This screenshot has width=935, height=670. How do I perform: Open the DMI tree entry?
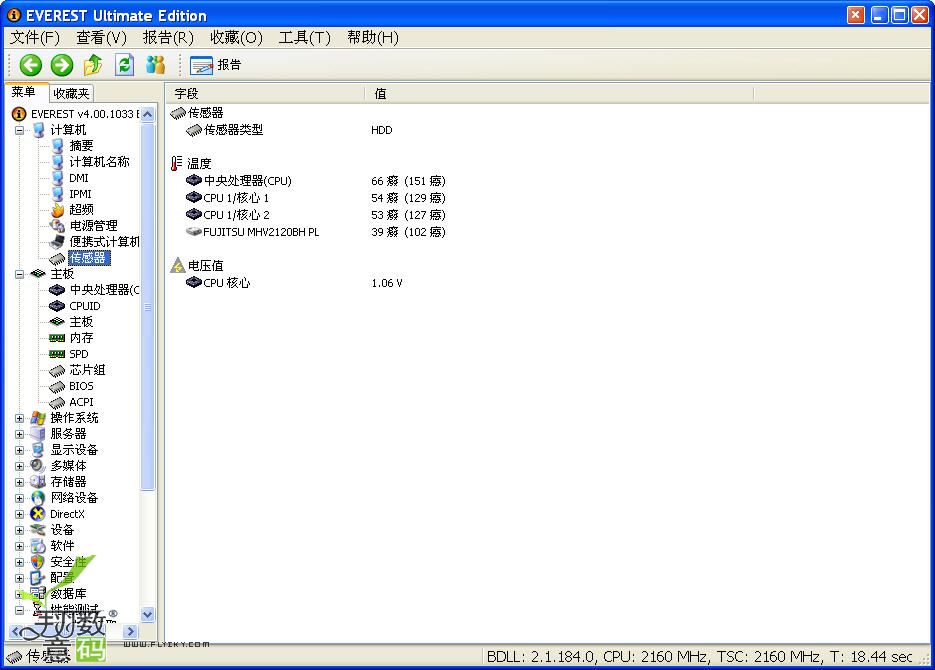79,178
